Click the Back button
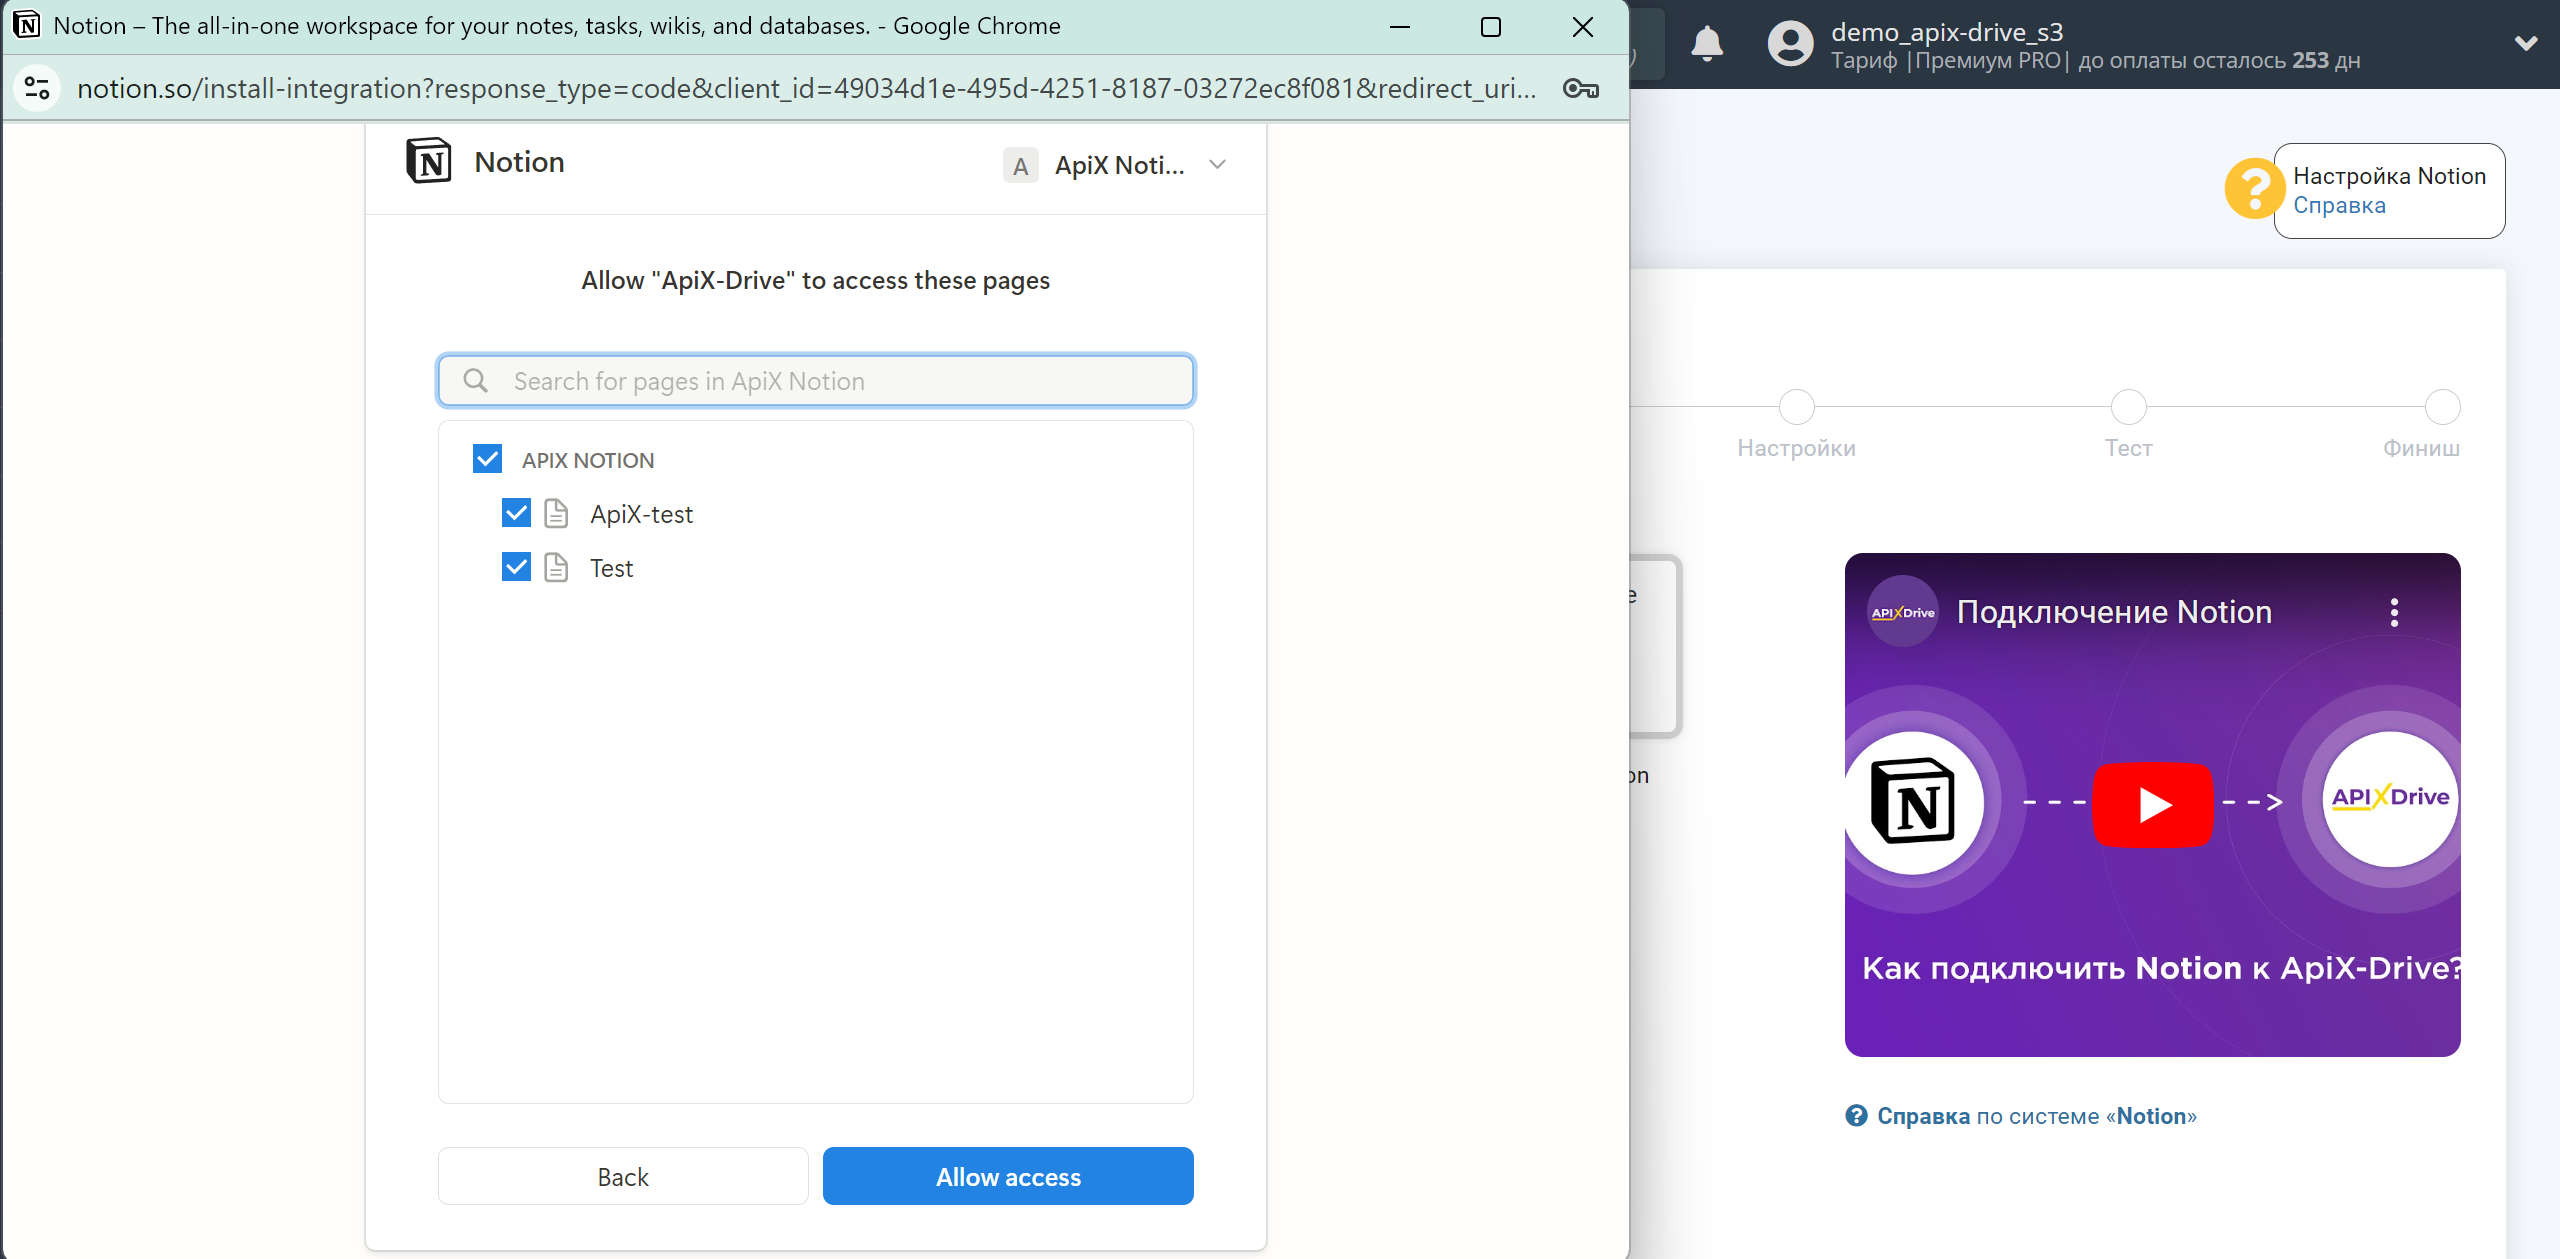This screenshot has width=2560, height=1259. (623, 1176)
